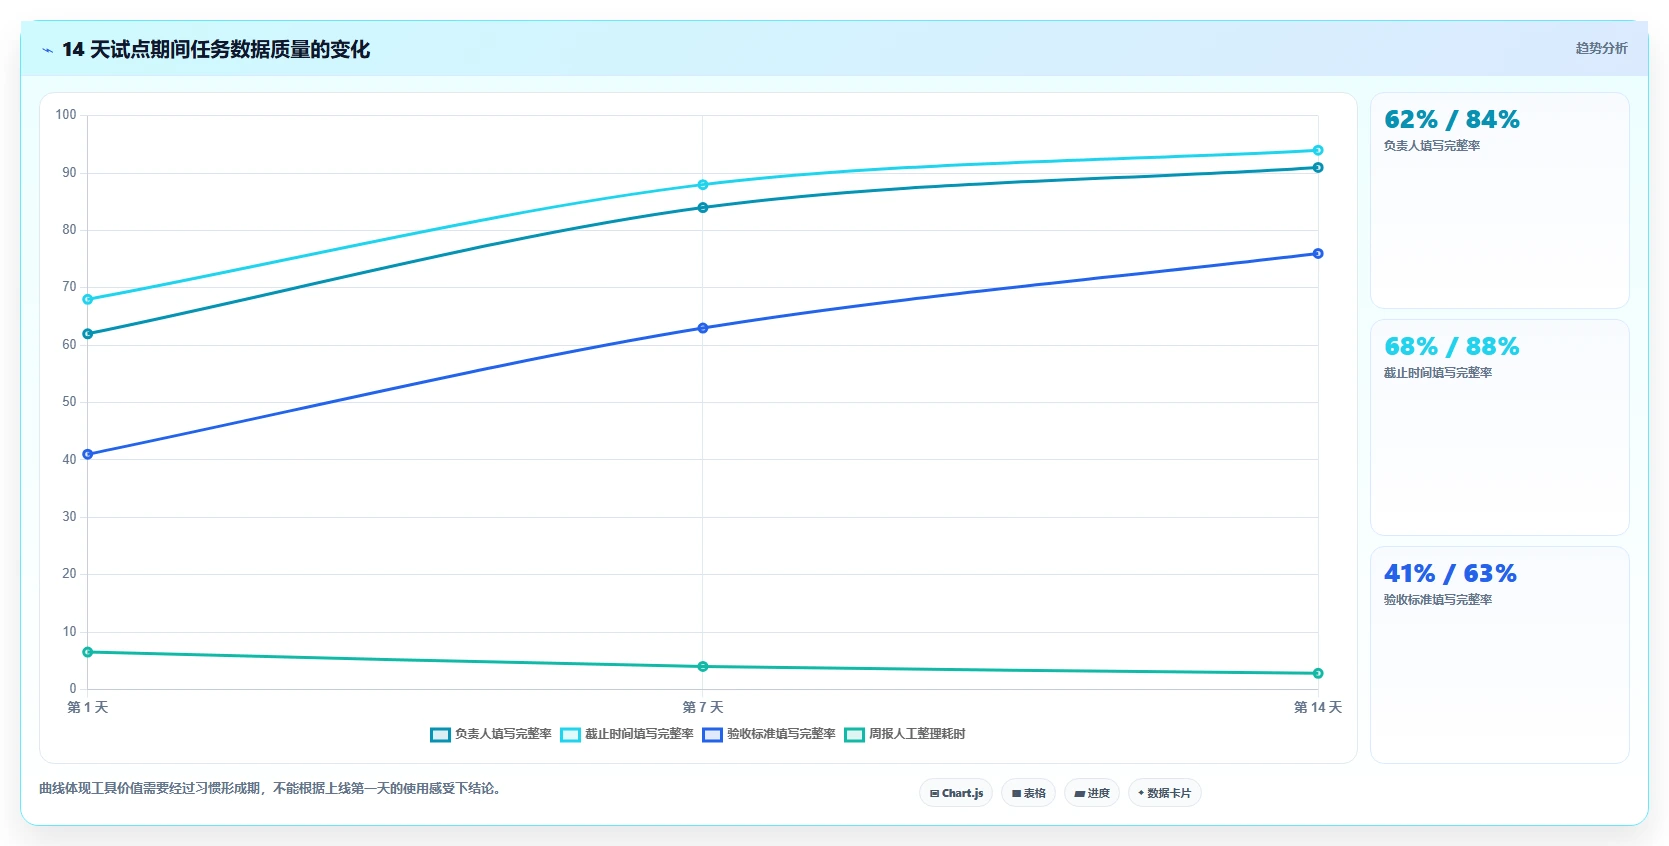Select the 第 14 天 point on 负责人填写完整率 line
The width and height of the screenshot is (1669, 846).
[1318, 168]
